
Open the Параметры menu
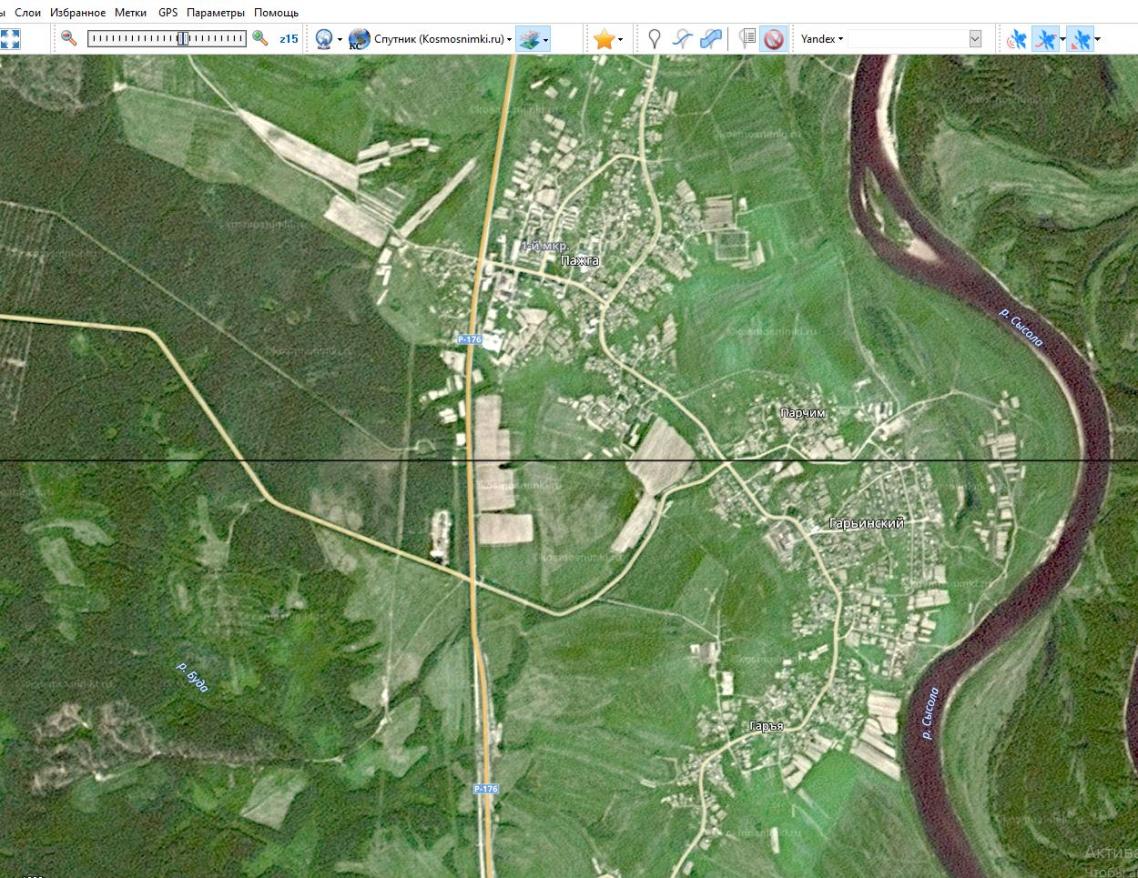click(215, 12)
